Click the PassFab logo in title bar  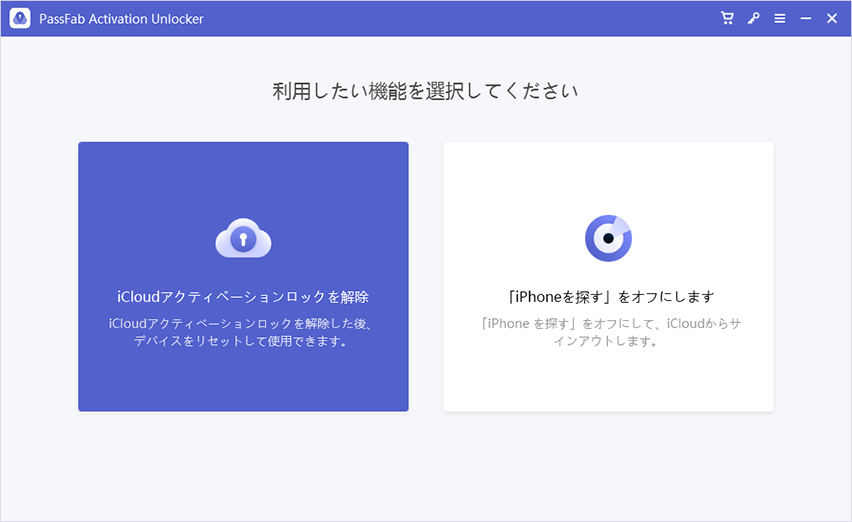coord(20,18)
